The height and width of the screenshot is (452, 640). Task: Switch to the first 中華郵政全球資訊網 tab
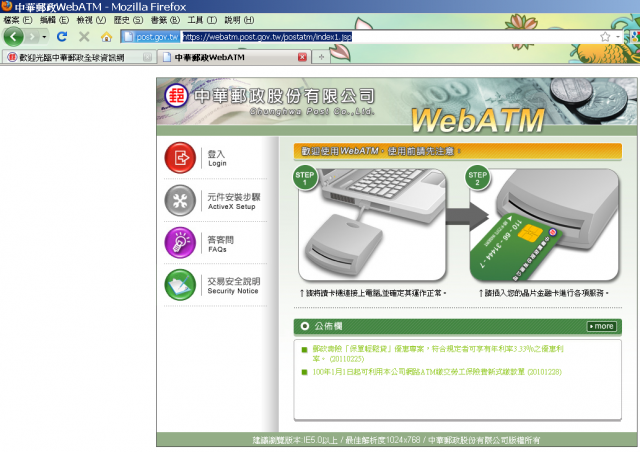[80, 58]
